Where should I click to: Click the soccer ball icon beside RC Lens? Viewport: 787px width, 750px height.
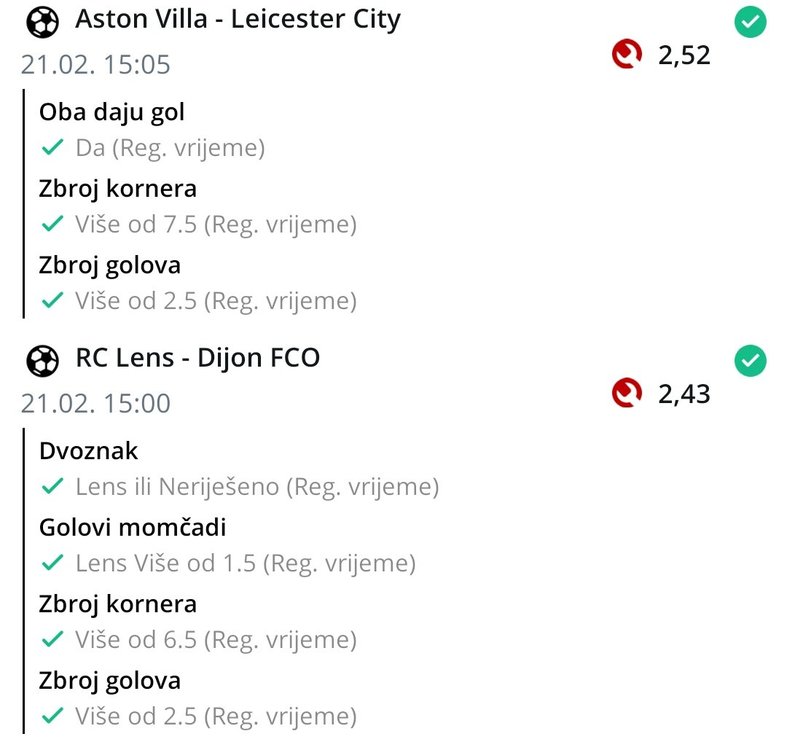pyautogui.click(x=43, y=359)
